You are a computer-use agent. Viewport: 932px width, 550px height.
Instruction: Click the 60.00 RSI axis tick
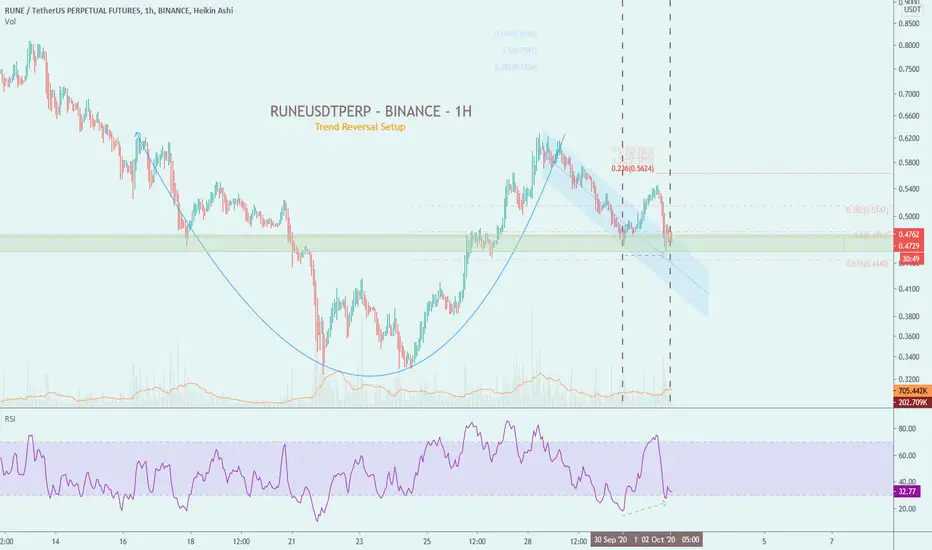pos(907,456)
